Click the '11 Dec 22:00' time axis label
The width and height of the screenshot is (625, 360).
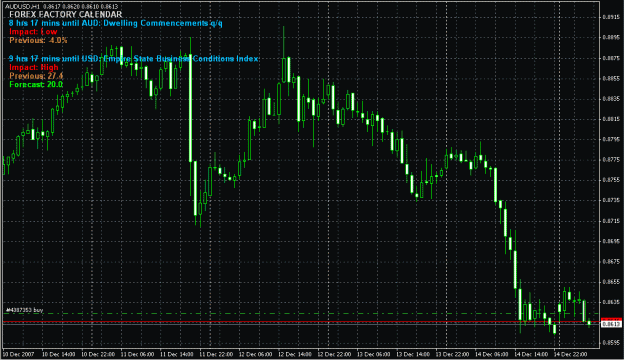point(216,354)
